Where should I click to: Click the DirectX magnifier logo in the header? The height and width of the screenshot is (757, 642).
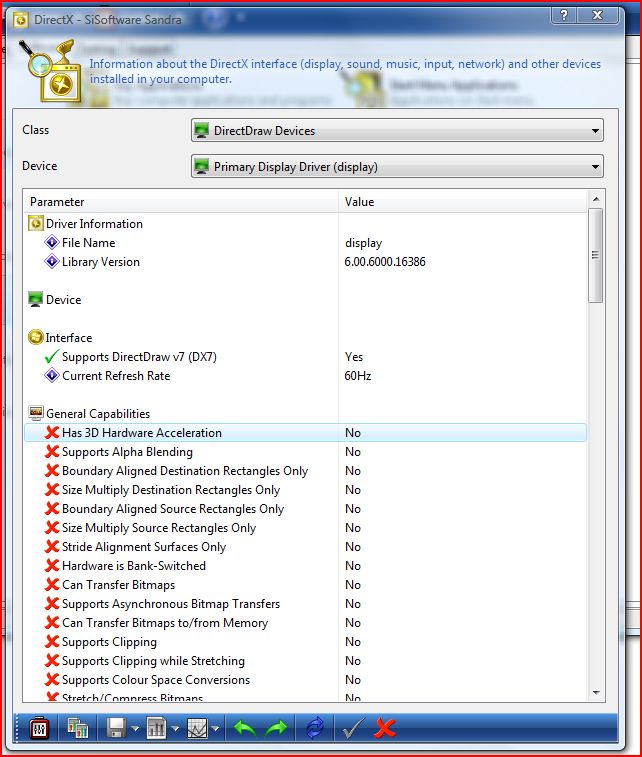50,71
